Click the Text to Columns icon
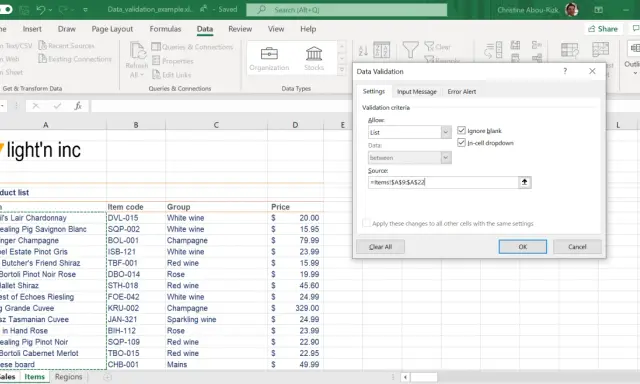Image resolution: width=640 pixels, height=384 pixels. coord(493,50)
